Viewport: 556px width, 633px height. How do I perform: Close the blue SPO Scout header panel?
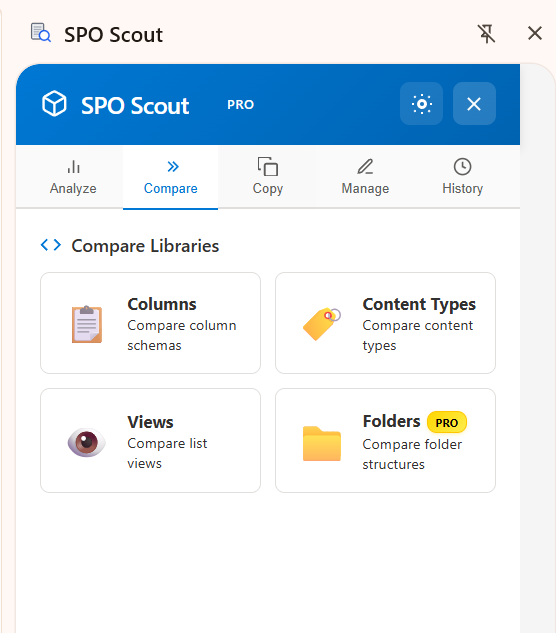[x=474, y=104]
